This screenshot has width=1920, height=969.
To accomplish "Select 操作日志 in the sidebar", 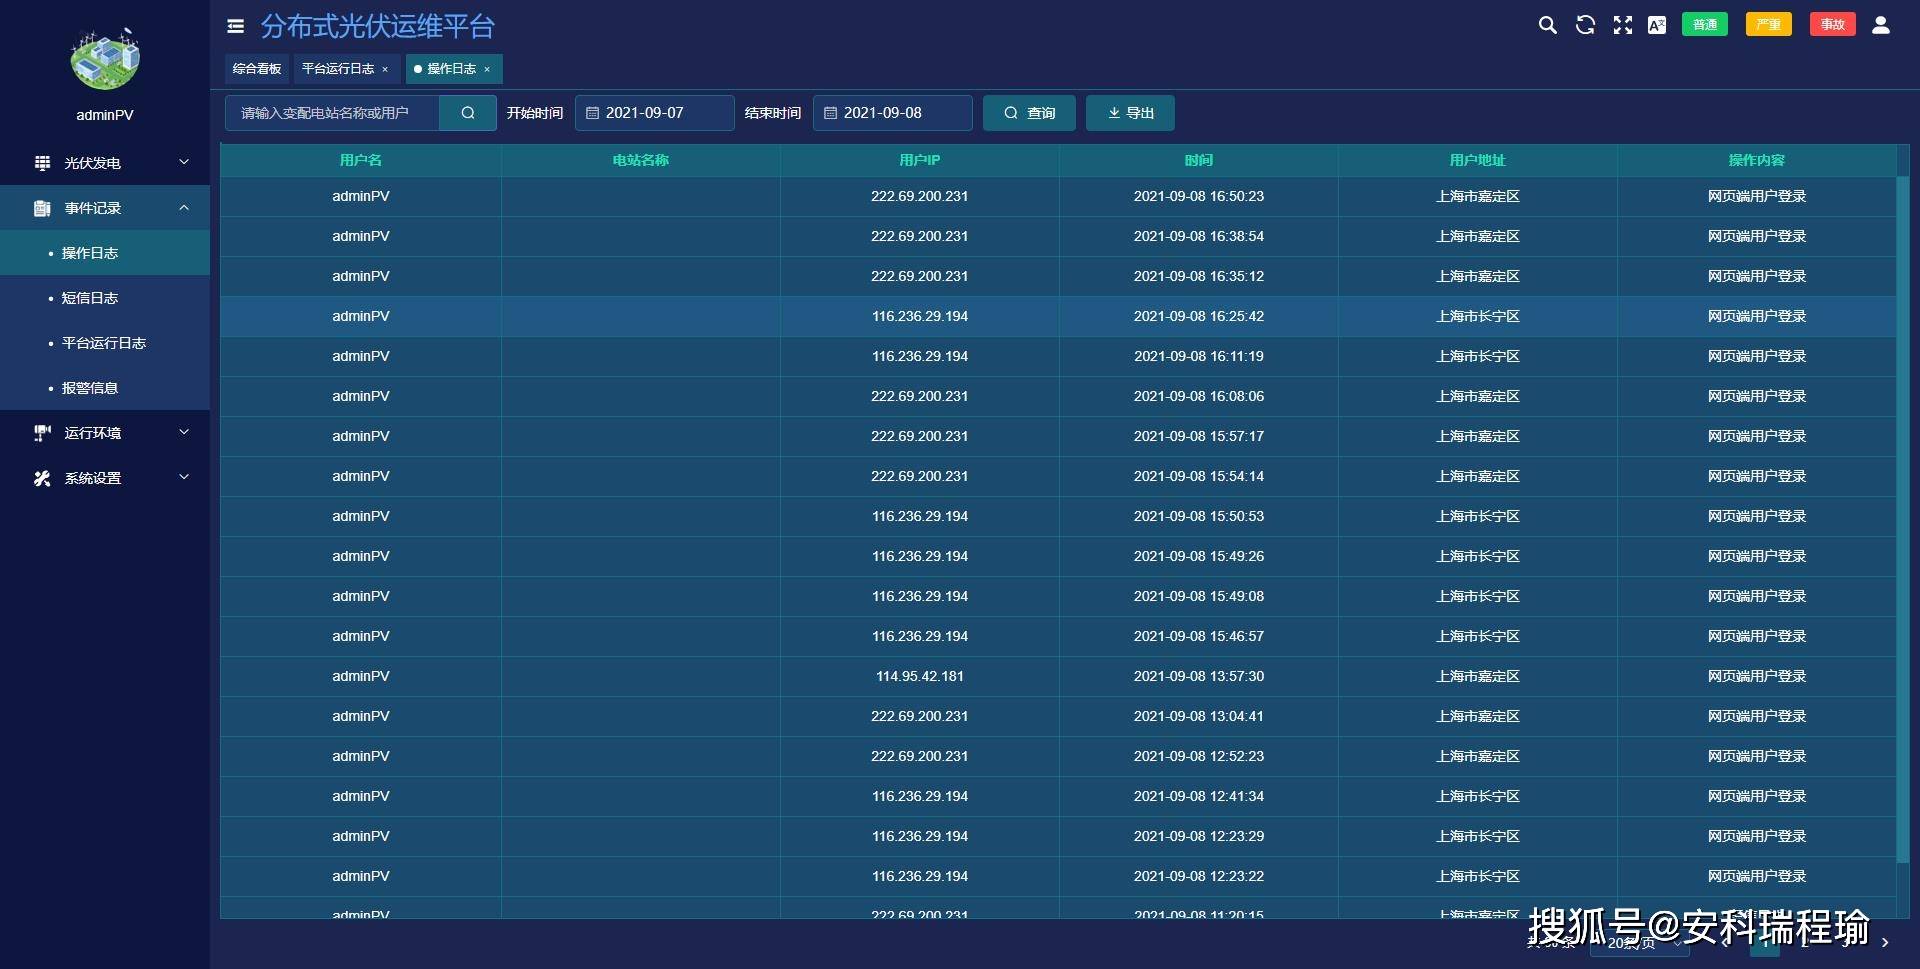I will pos(105,252).
